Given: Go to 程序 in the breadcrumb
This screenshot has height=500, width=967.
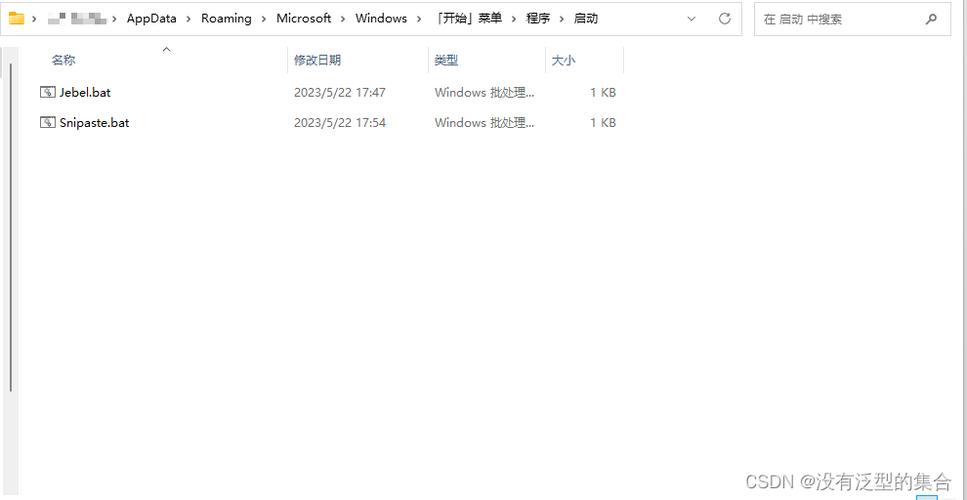Looking at the screenshot, I should click(x=537, y=18).
